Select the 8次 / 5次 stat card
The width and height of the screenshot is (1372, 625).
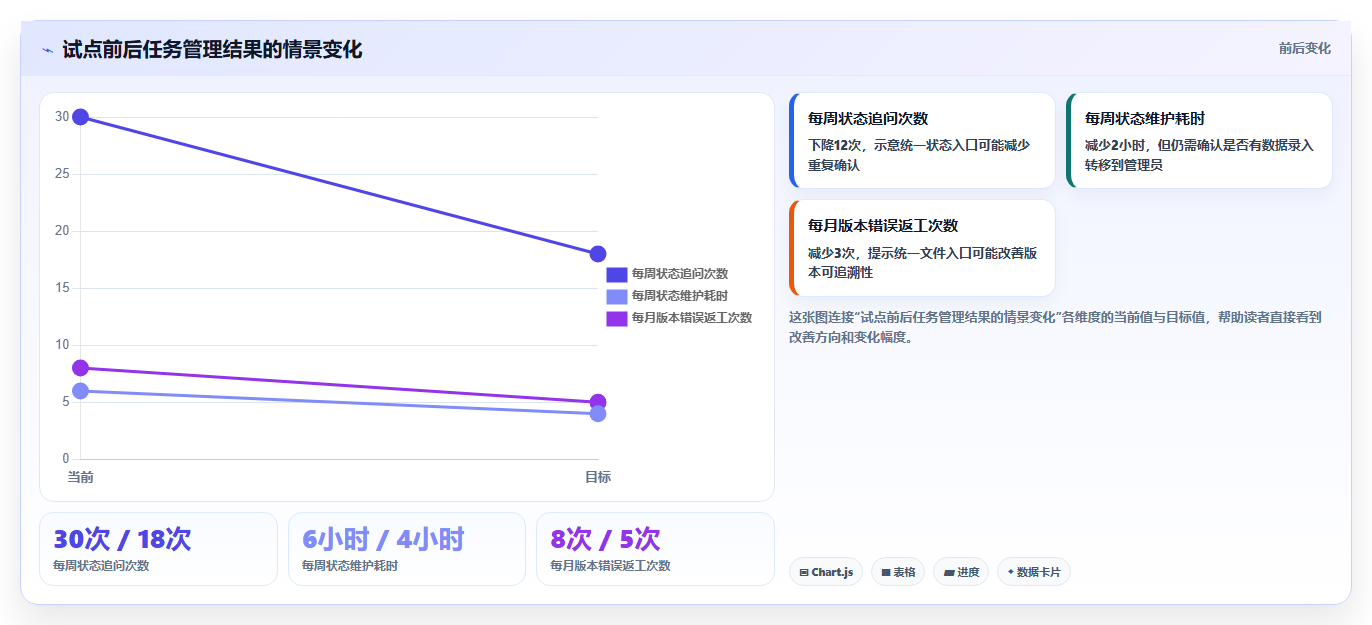(655, 549)
